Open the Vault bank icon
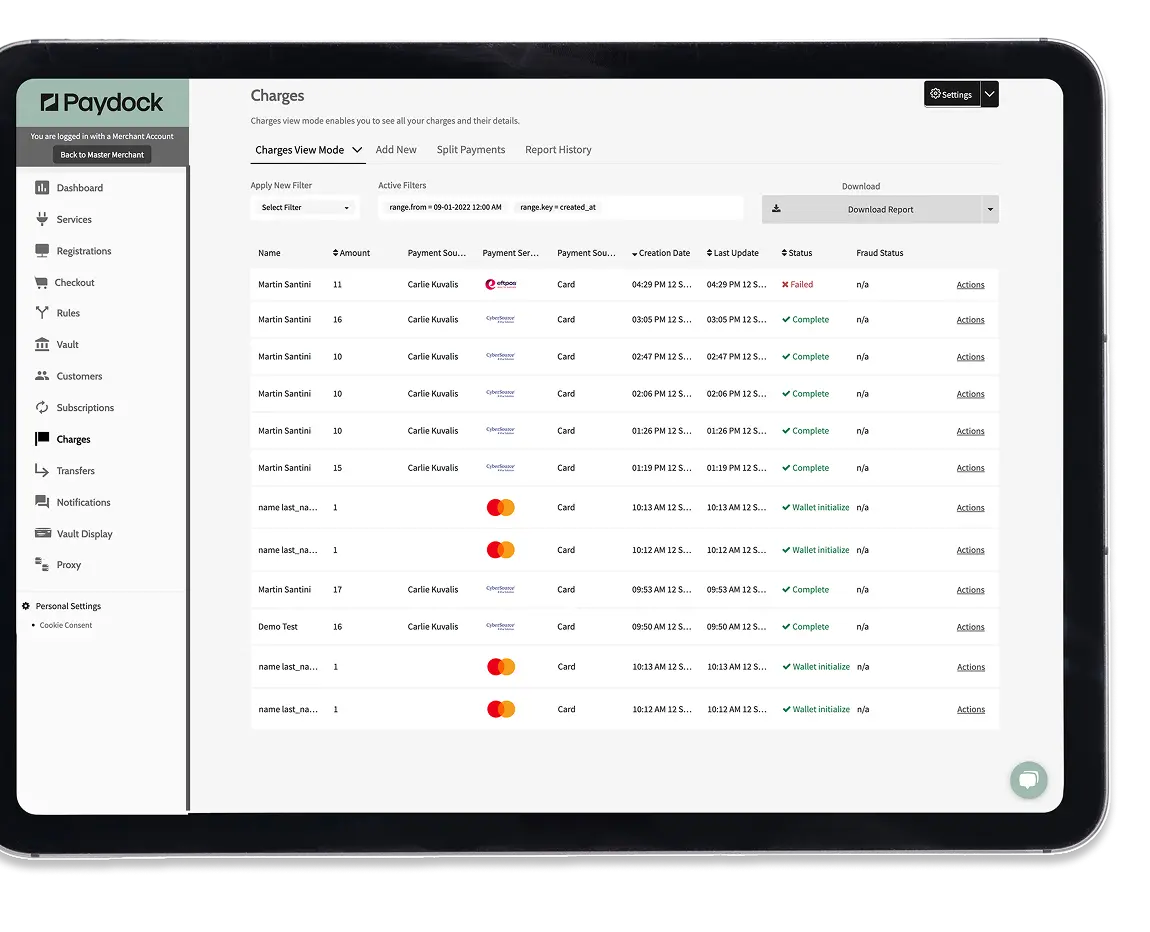1150x932 pixels. click(x=42, y=344)
